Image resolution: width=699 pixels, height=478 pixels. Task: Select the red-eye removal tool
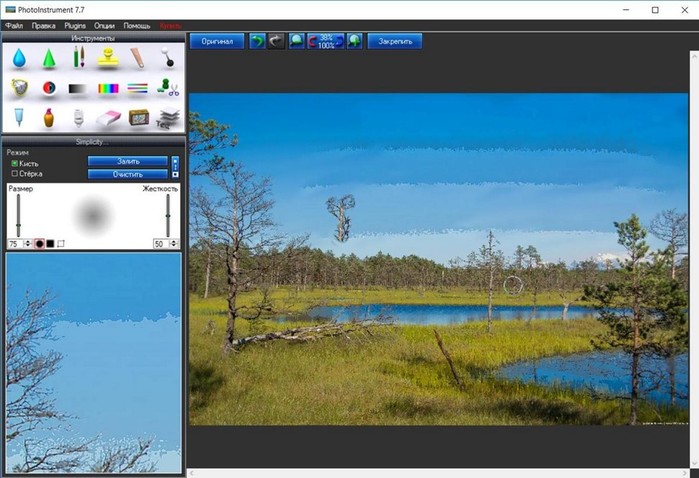click(49, 88)
